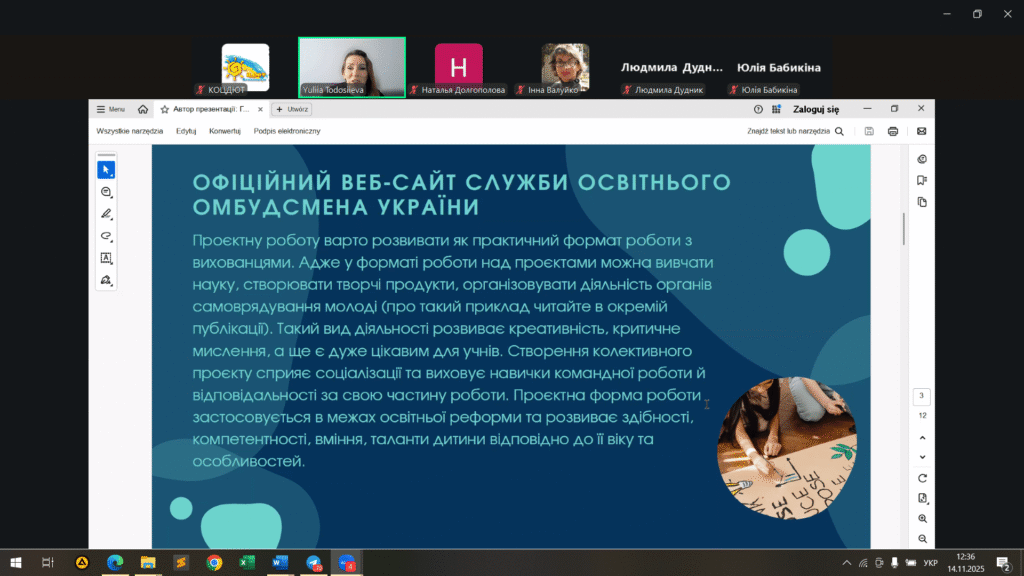Pick the highlight pen tool
Screen dimensions: 1024x576
(106, 214)
